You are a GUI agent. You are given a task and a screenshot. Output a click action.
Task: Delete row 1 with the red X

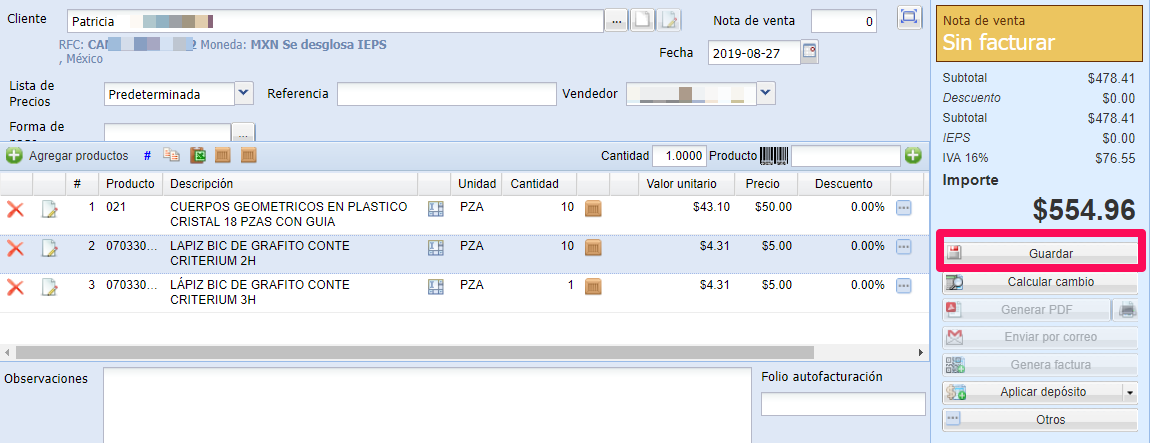tap(15, 208)
